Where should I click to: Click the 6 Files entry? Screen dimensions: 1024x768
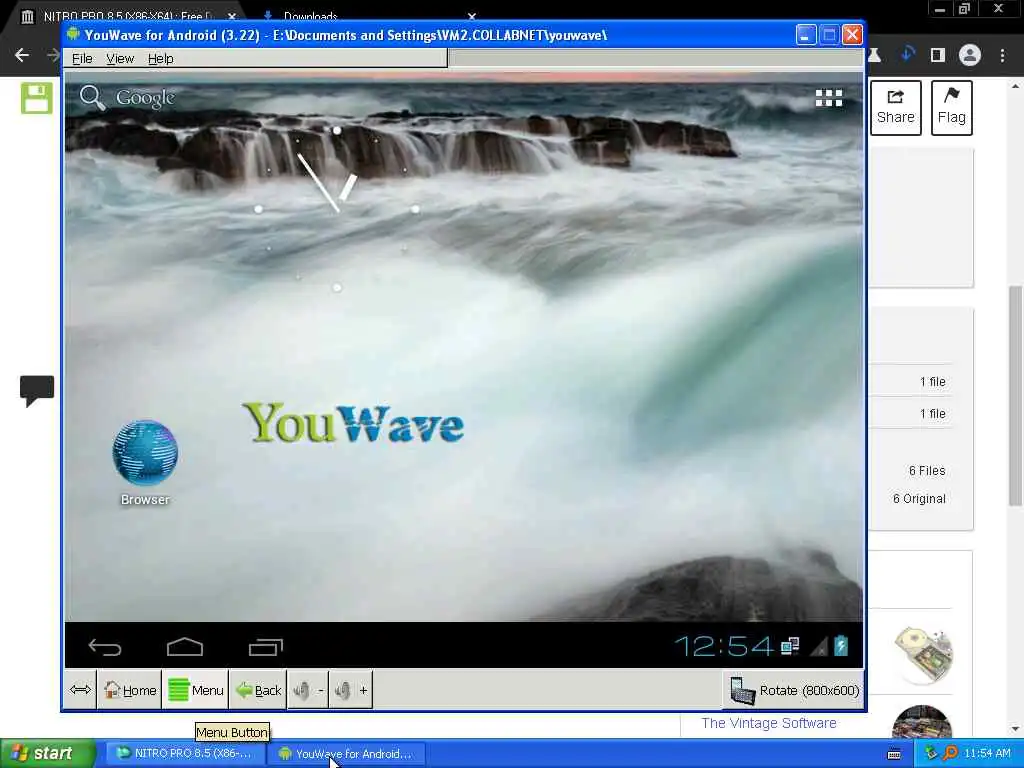click(x=927, y=470)
